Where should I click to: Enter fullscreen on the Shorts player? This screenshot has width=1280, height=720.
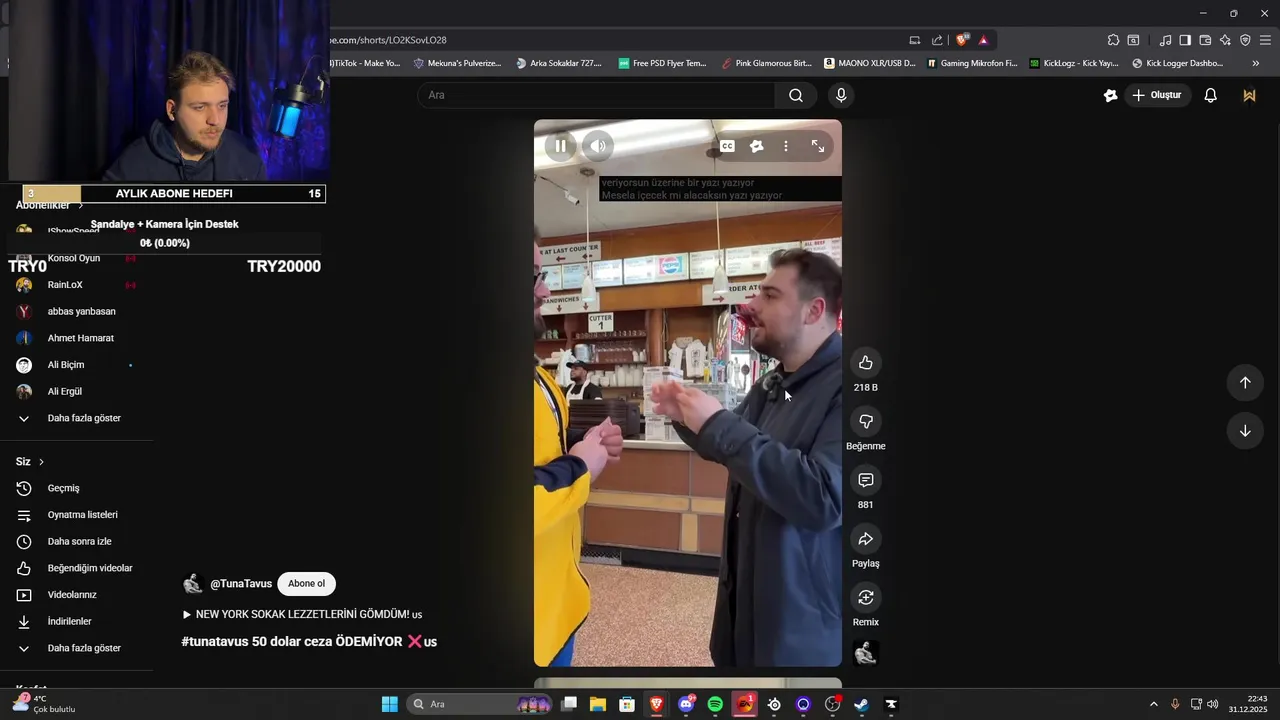(818, 146)
